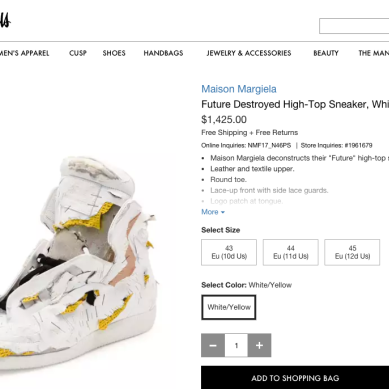
Task: Open The Man's menu item
Action: pyautogui.click(x=374, y=53)
